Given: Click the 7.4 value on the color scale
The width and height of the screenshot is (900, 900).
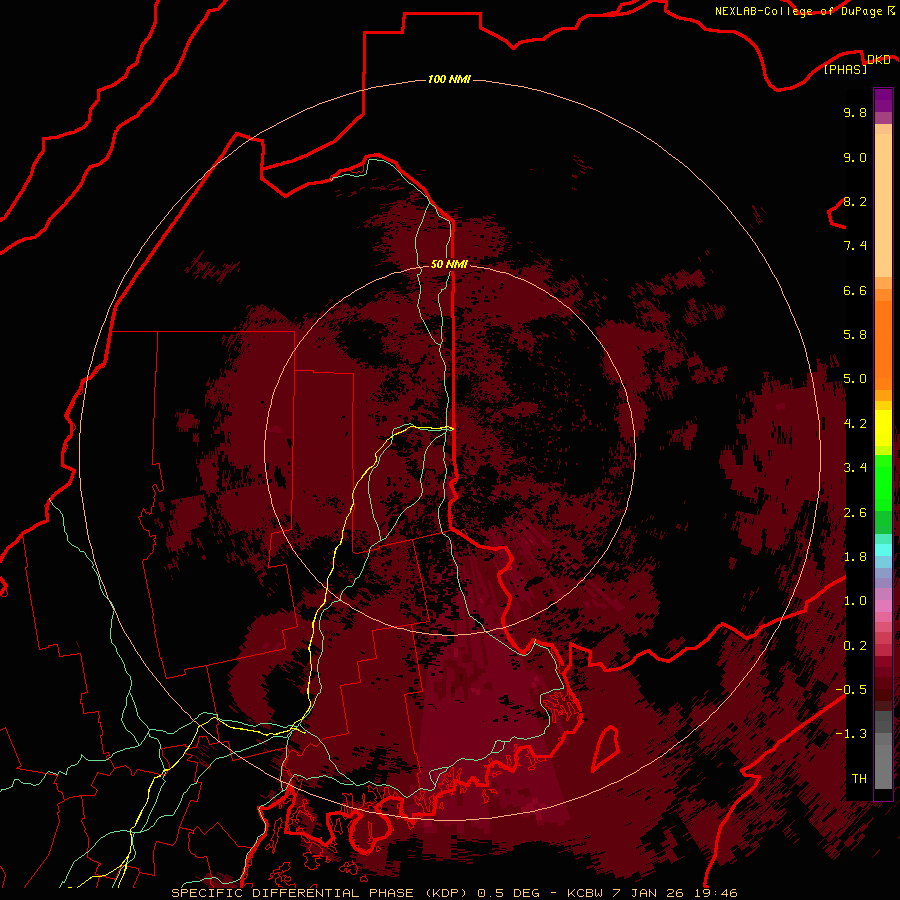Looking at the screenshot, I should [x=855, y=246].
